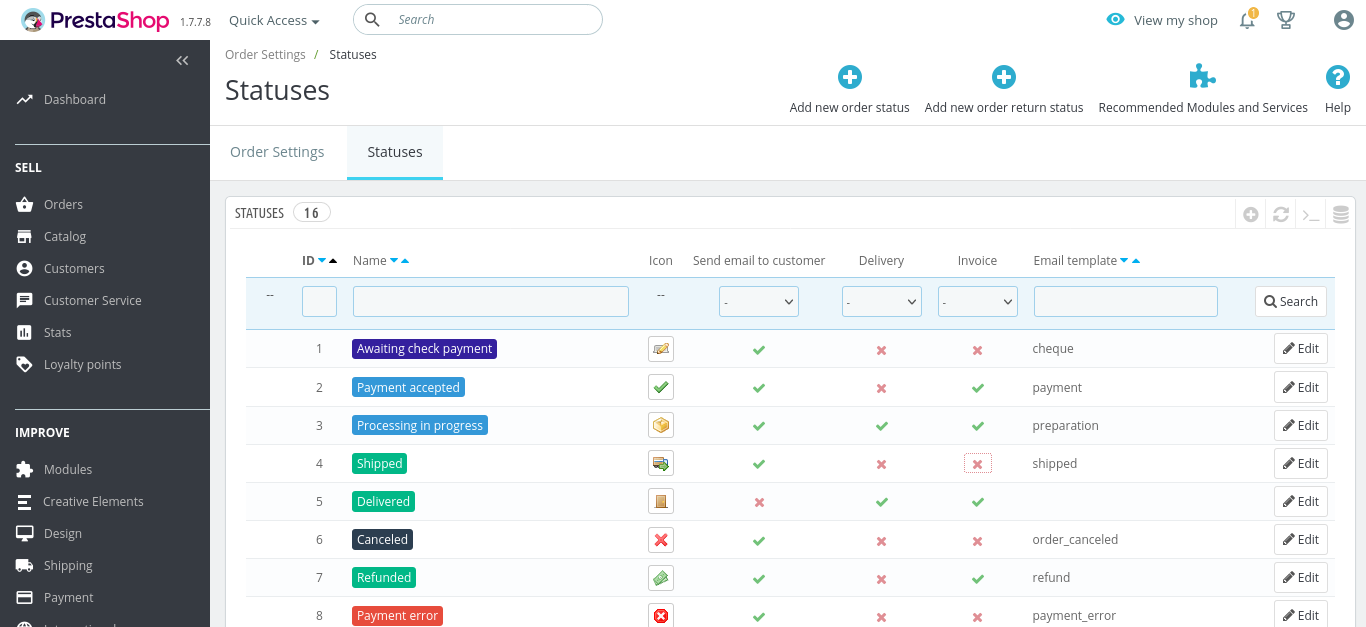
Task: Switch to Order Settings tab
Action: click(277, 152)
